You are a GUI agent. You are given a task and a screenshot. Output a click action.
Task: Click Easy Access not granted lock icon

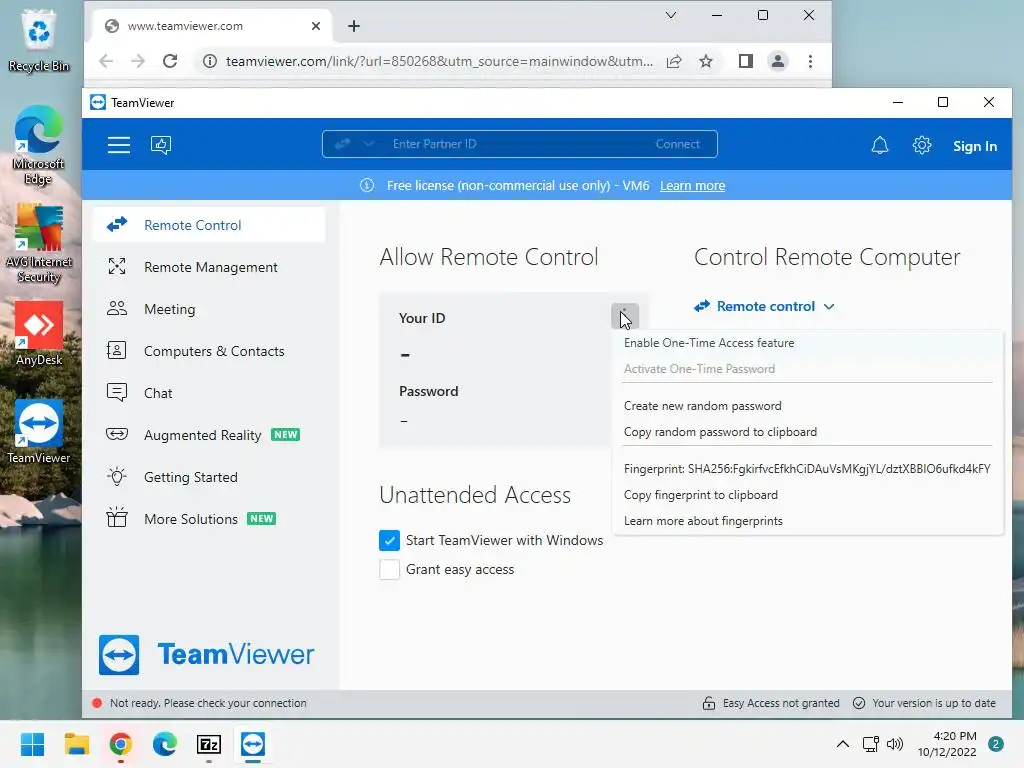point(709,703)
